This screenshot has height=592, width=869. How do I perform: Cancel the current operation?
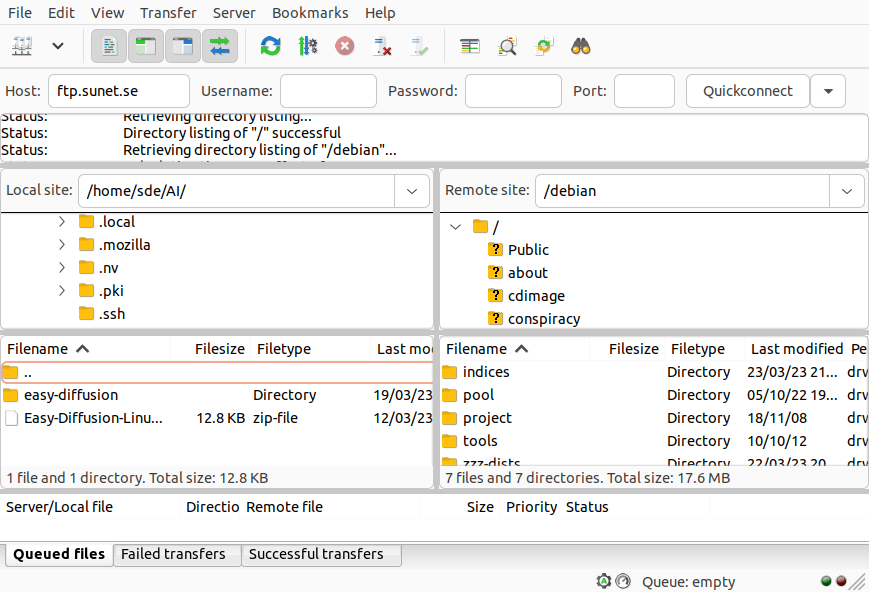[344, 46]
